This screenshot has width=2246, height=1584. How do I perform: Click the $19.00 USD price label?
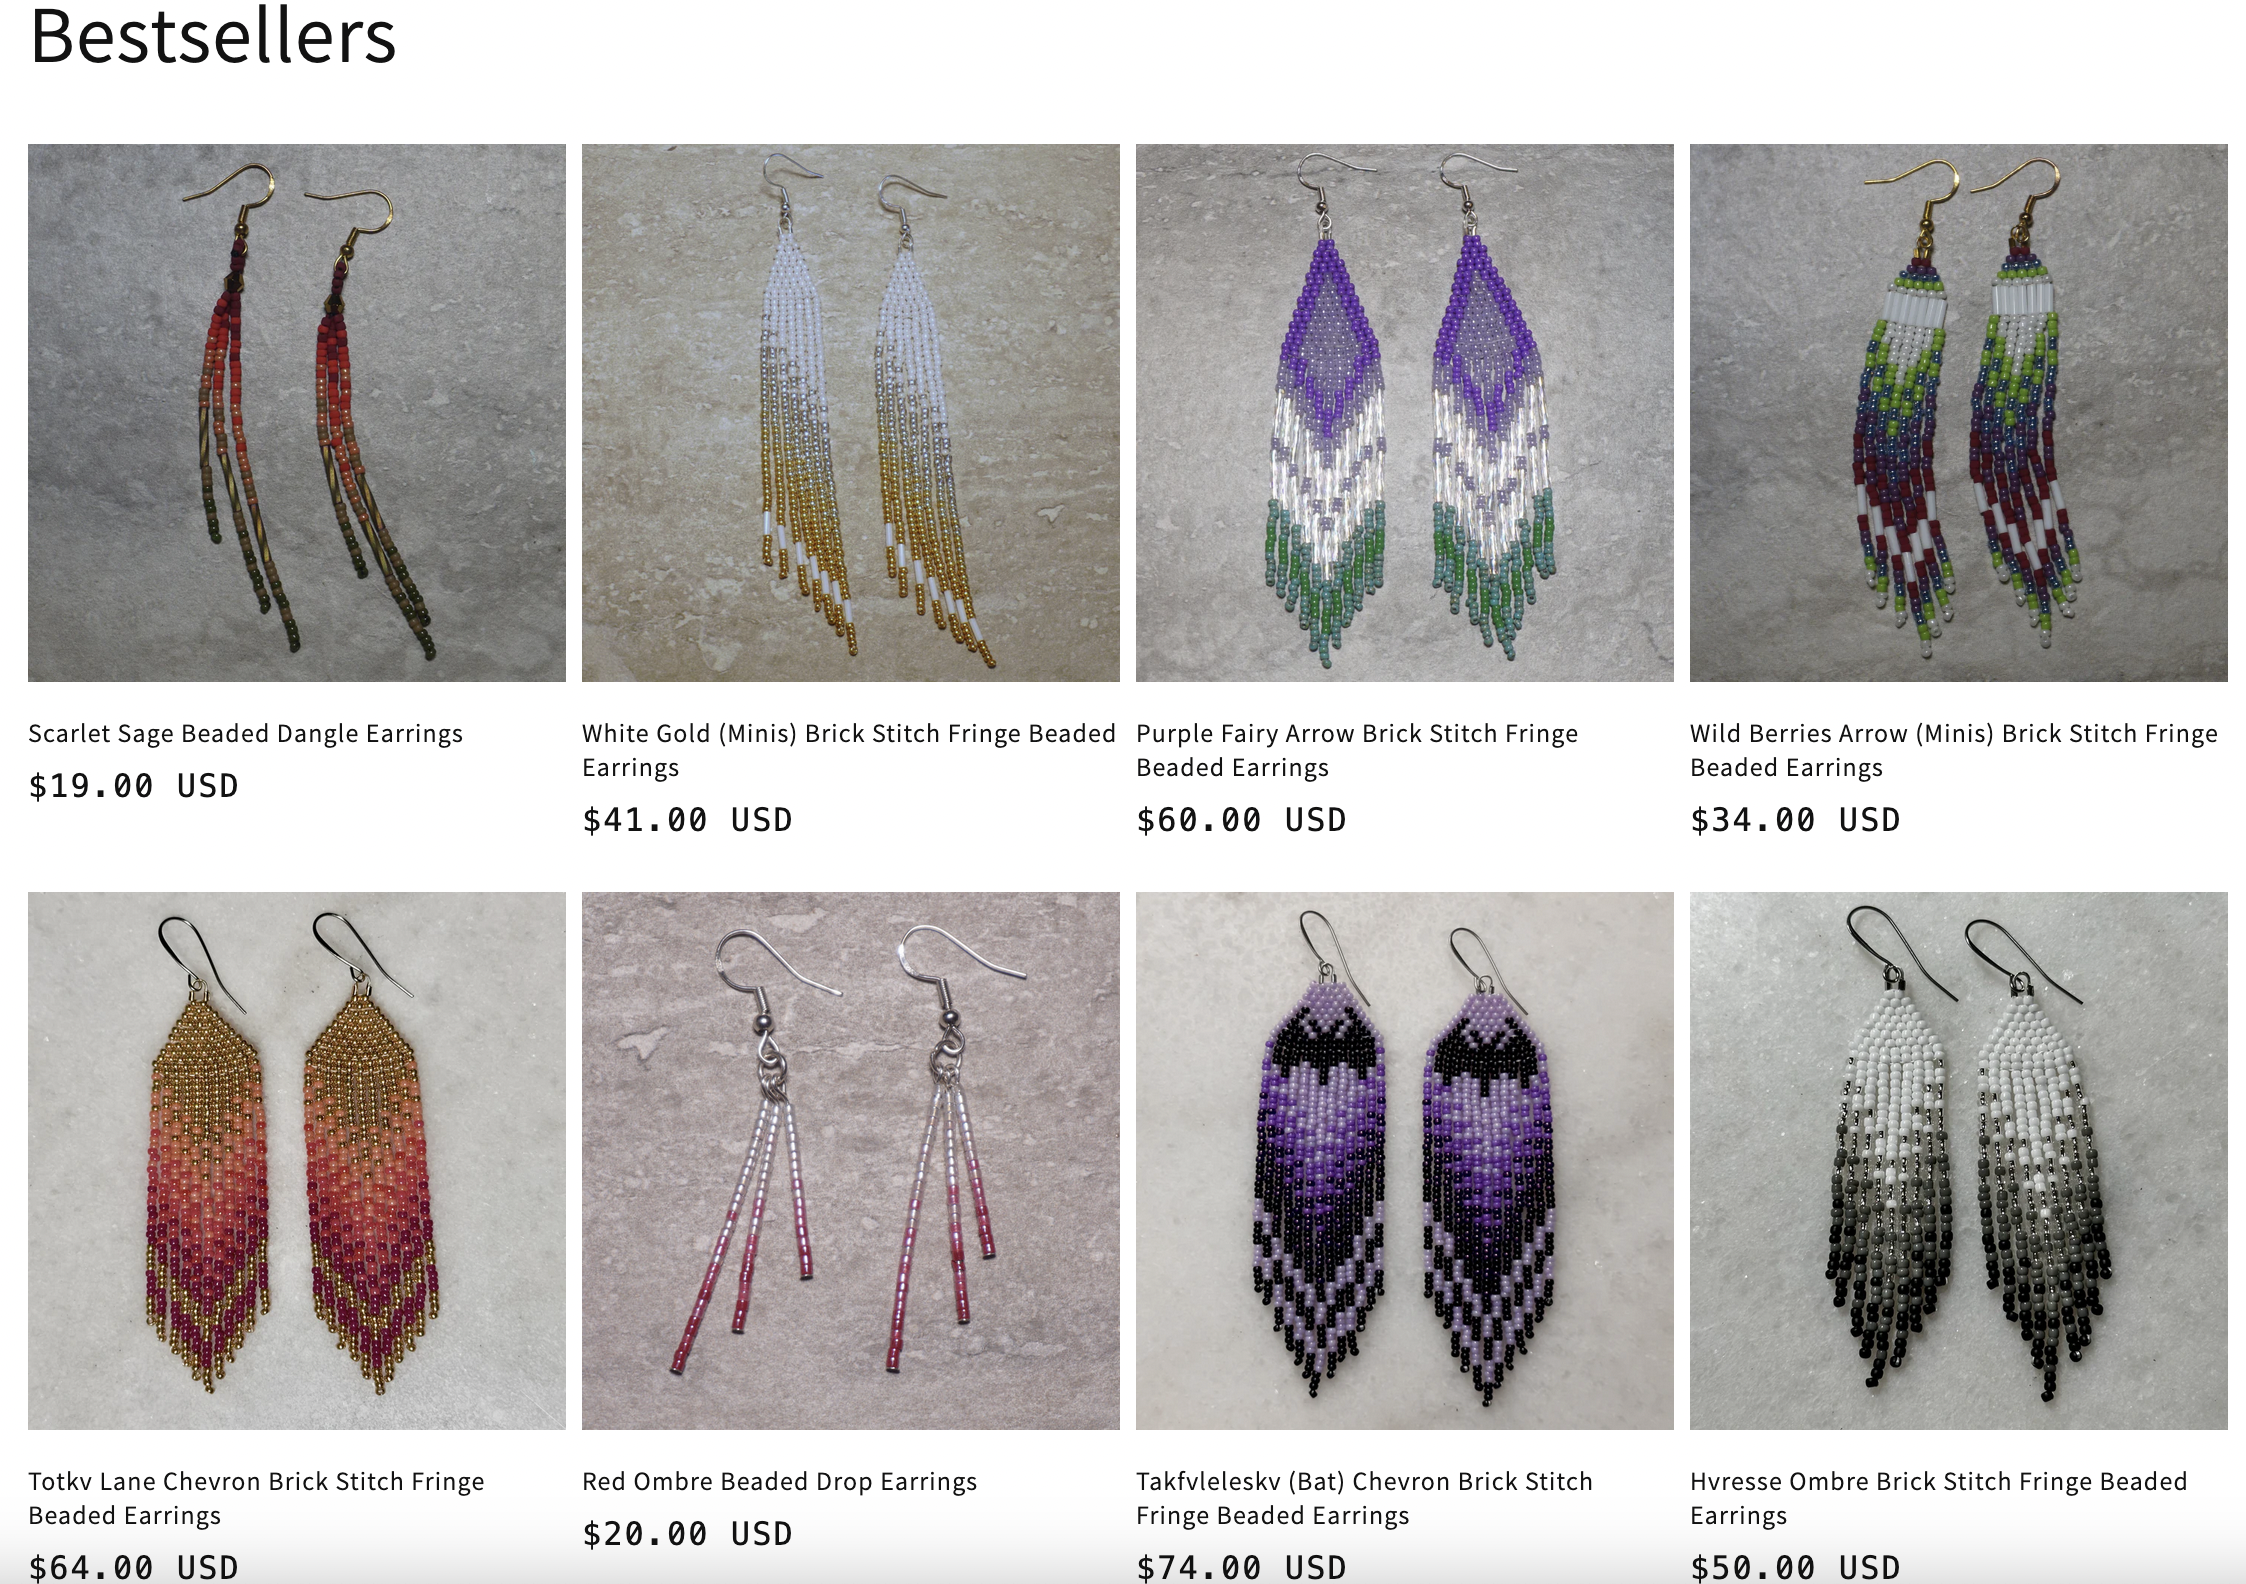point(134,786)
